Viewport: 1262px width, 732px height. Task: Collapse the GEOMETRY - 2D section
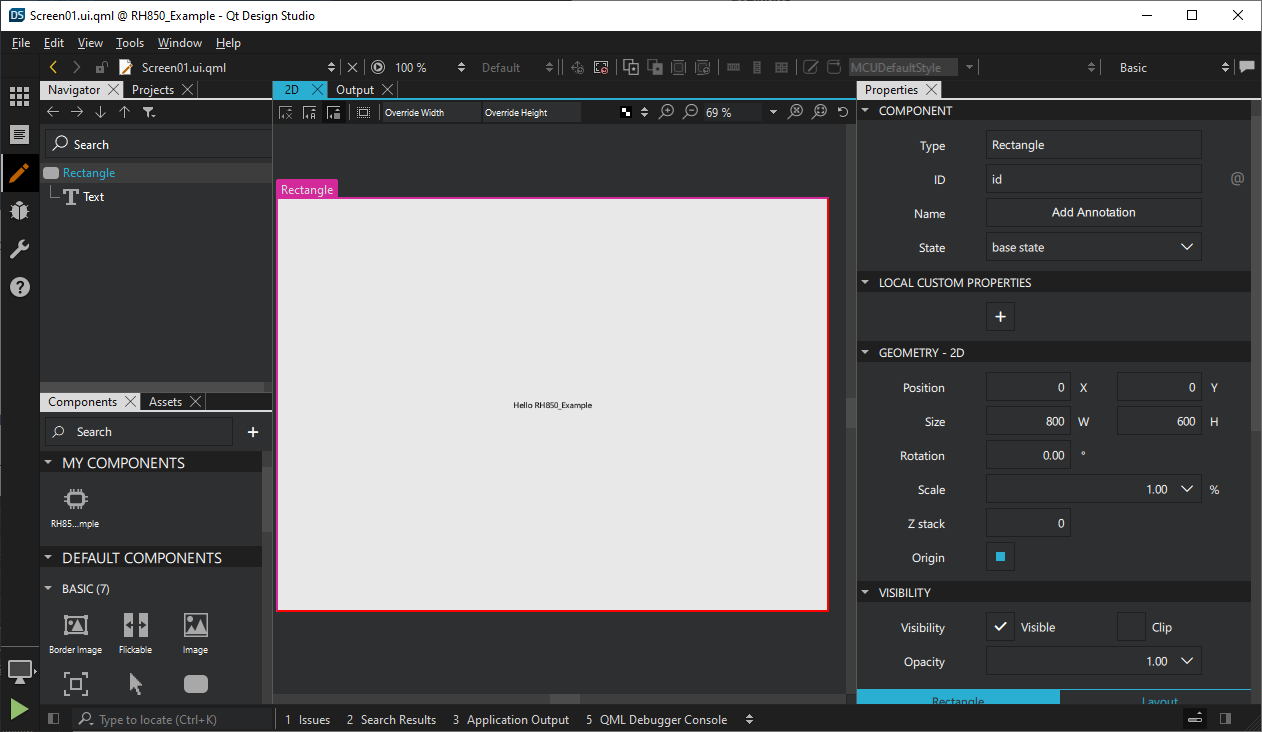pos(865,352)
